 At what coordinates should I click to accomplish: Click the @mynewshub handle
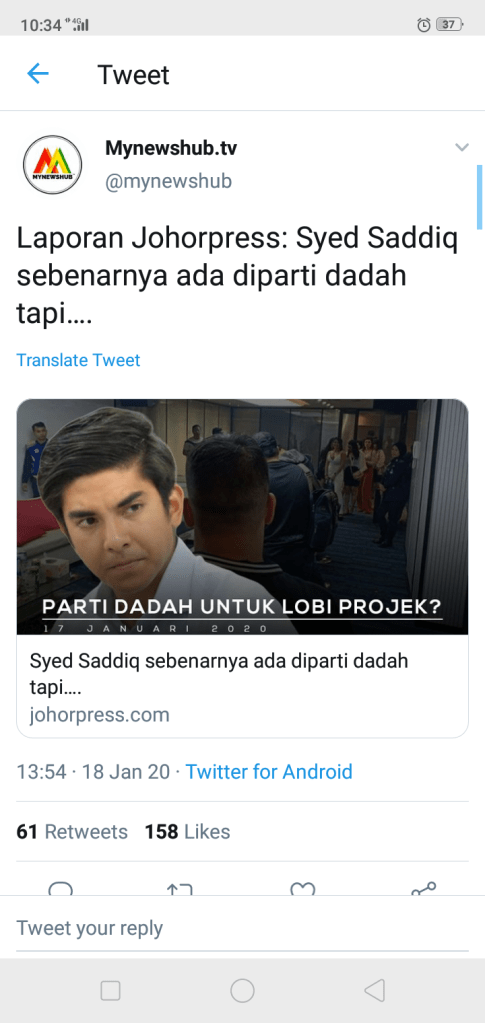(x=168, y=181)
